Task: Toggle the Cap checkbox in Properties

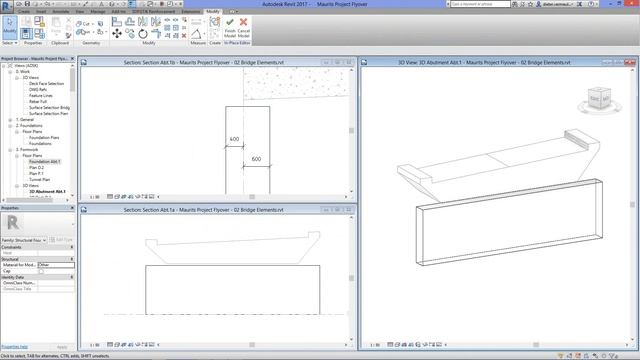Action: (41, 271)
